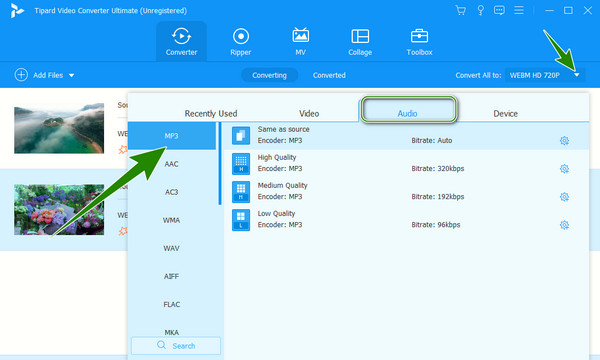Expand the Add Files dropdown arrow
The height and width of the screenshot is (360, 600).
click(72, 75)
